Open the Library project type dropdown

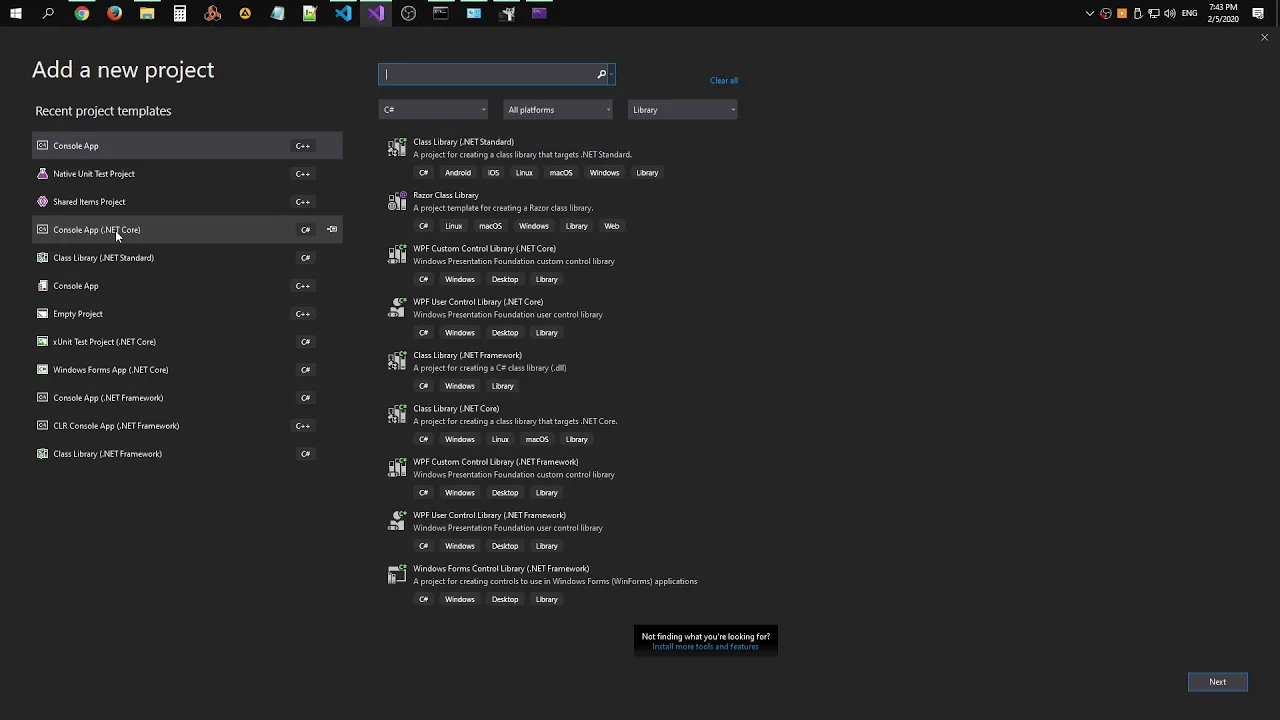coord(683,110)
